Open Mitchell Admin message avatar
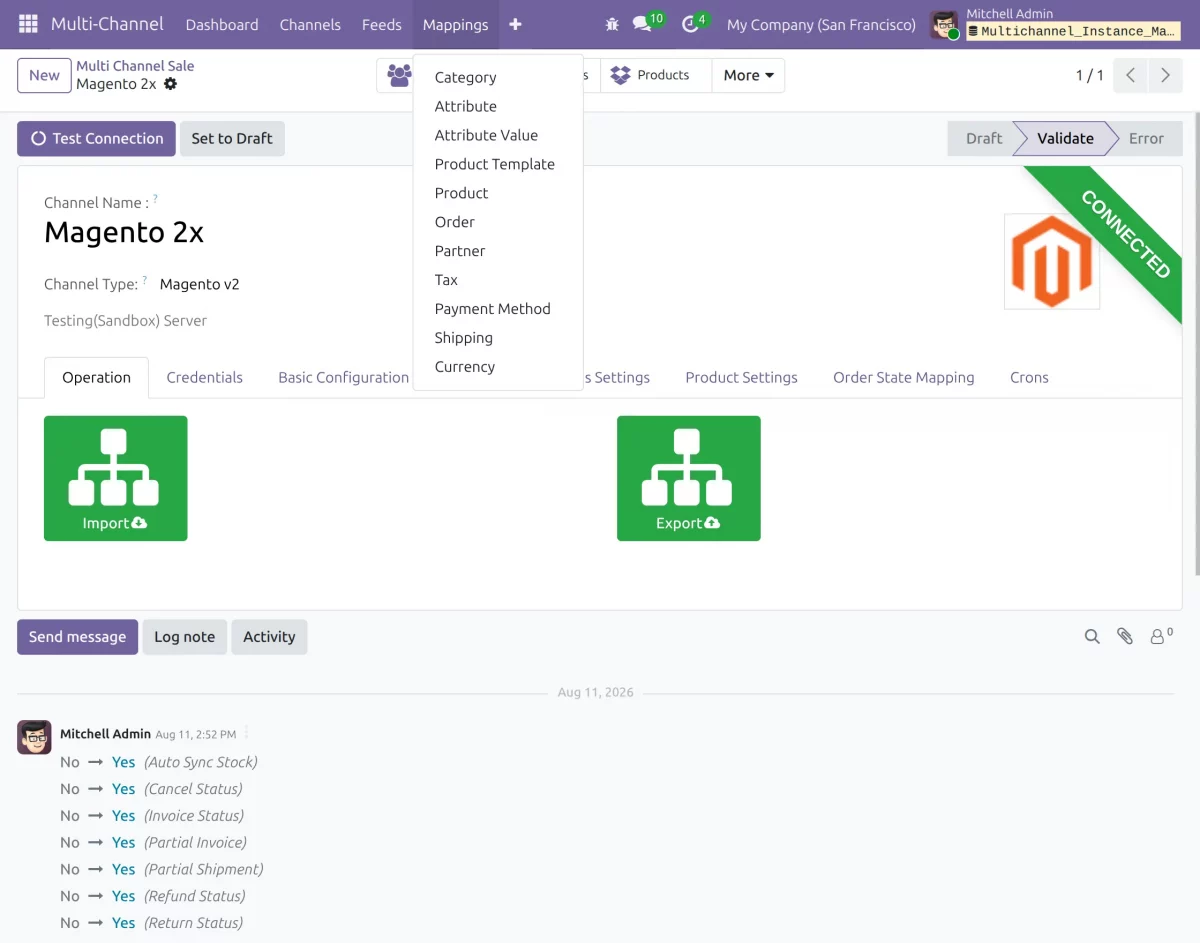Screen dimensions: 1200x943 pos(34,737)
